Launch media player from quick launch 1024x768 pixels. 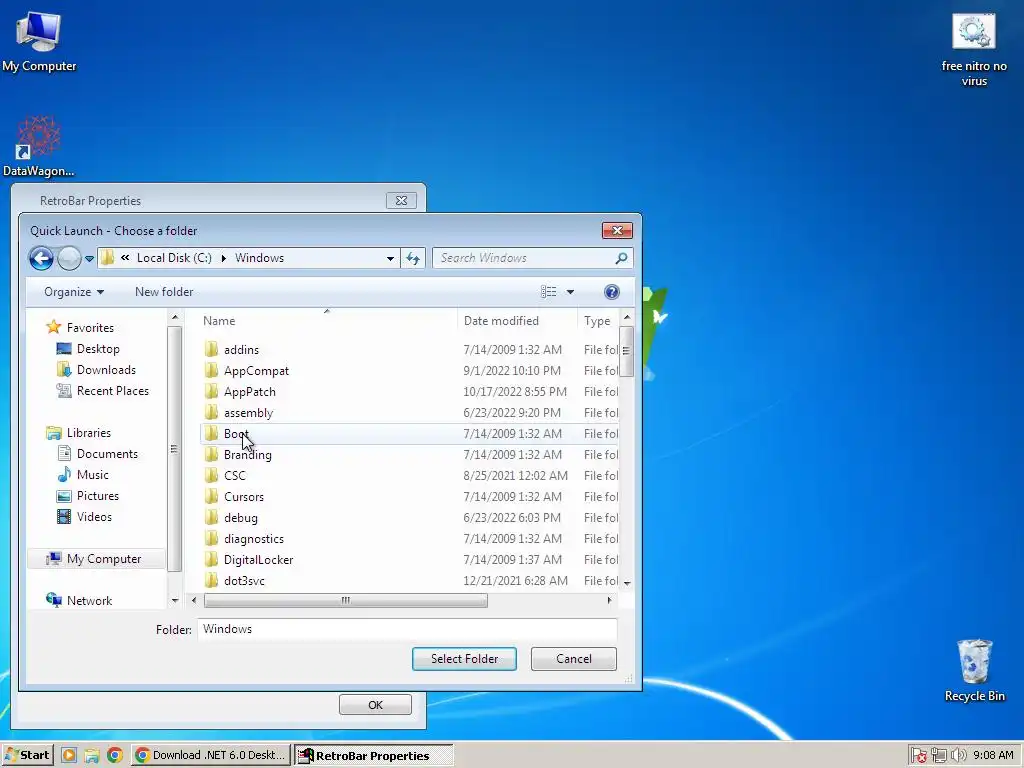tap(69, 756)
